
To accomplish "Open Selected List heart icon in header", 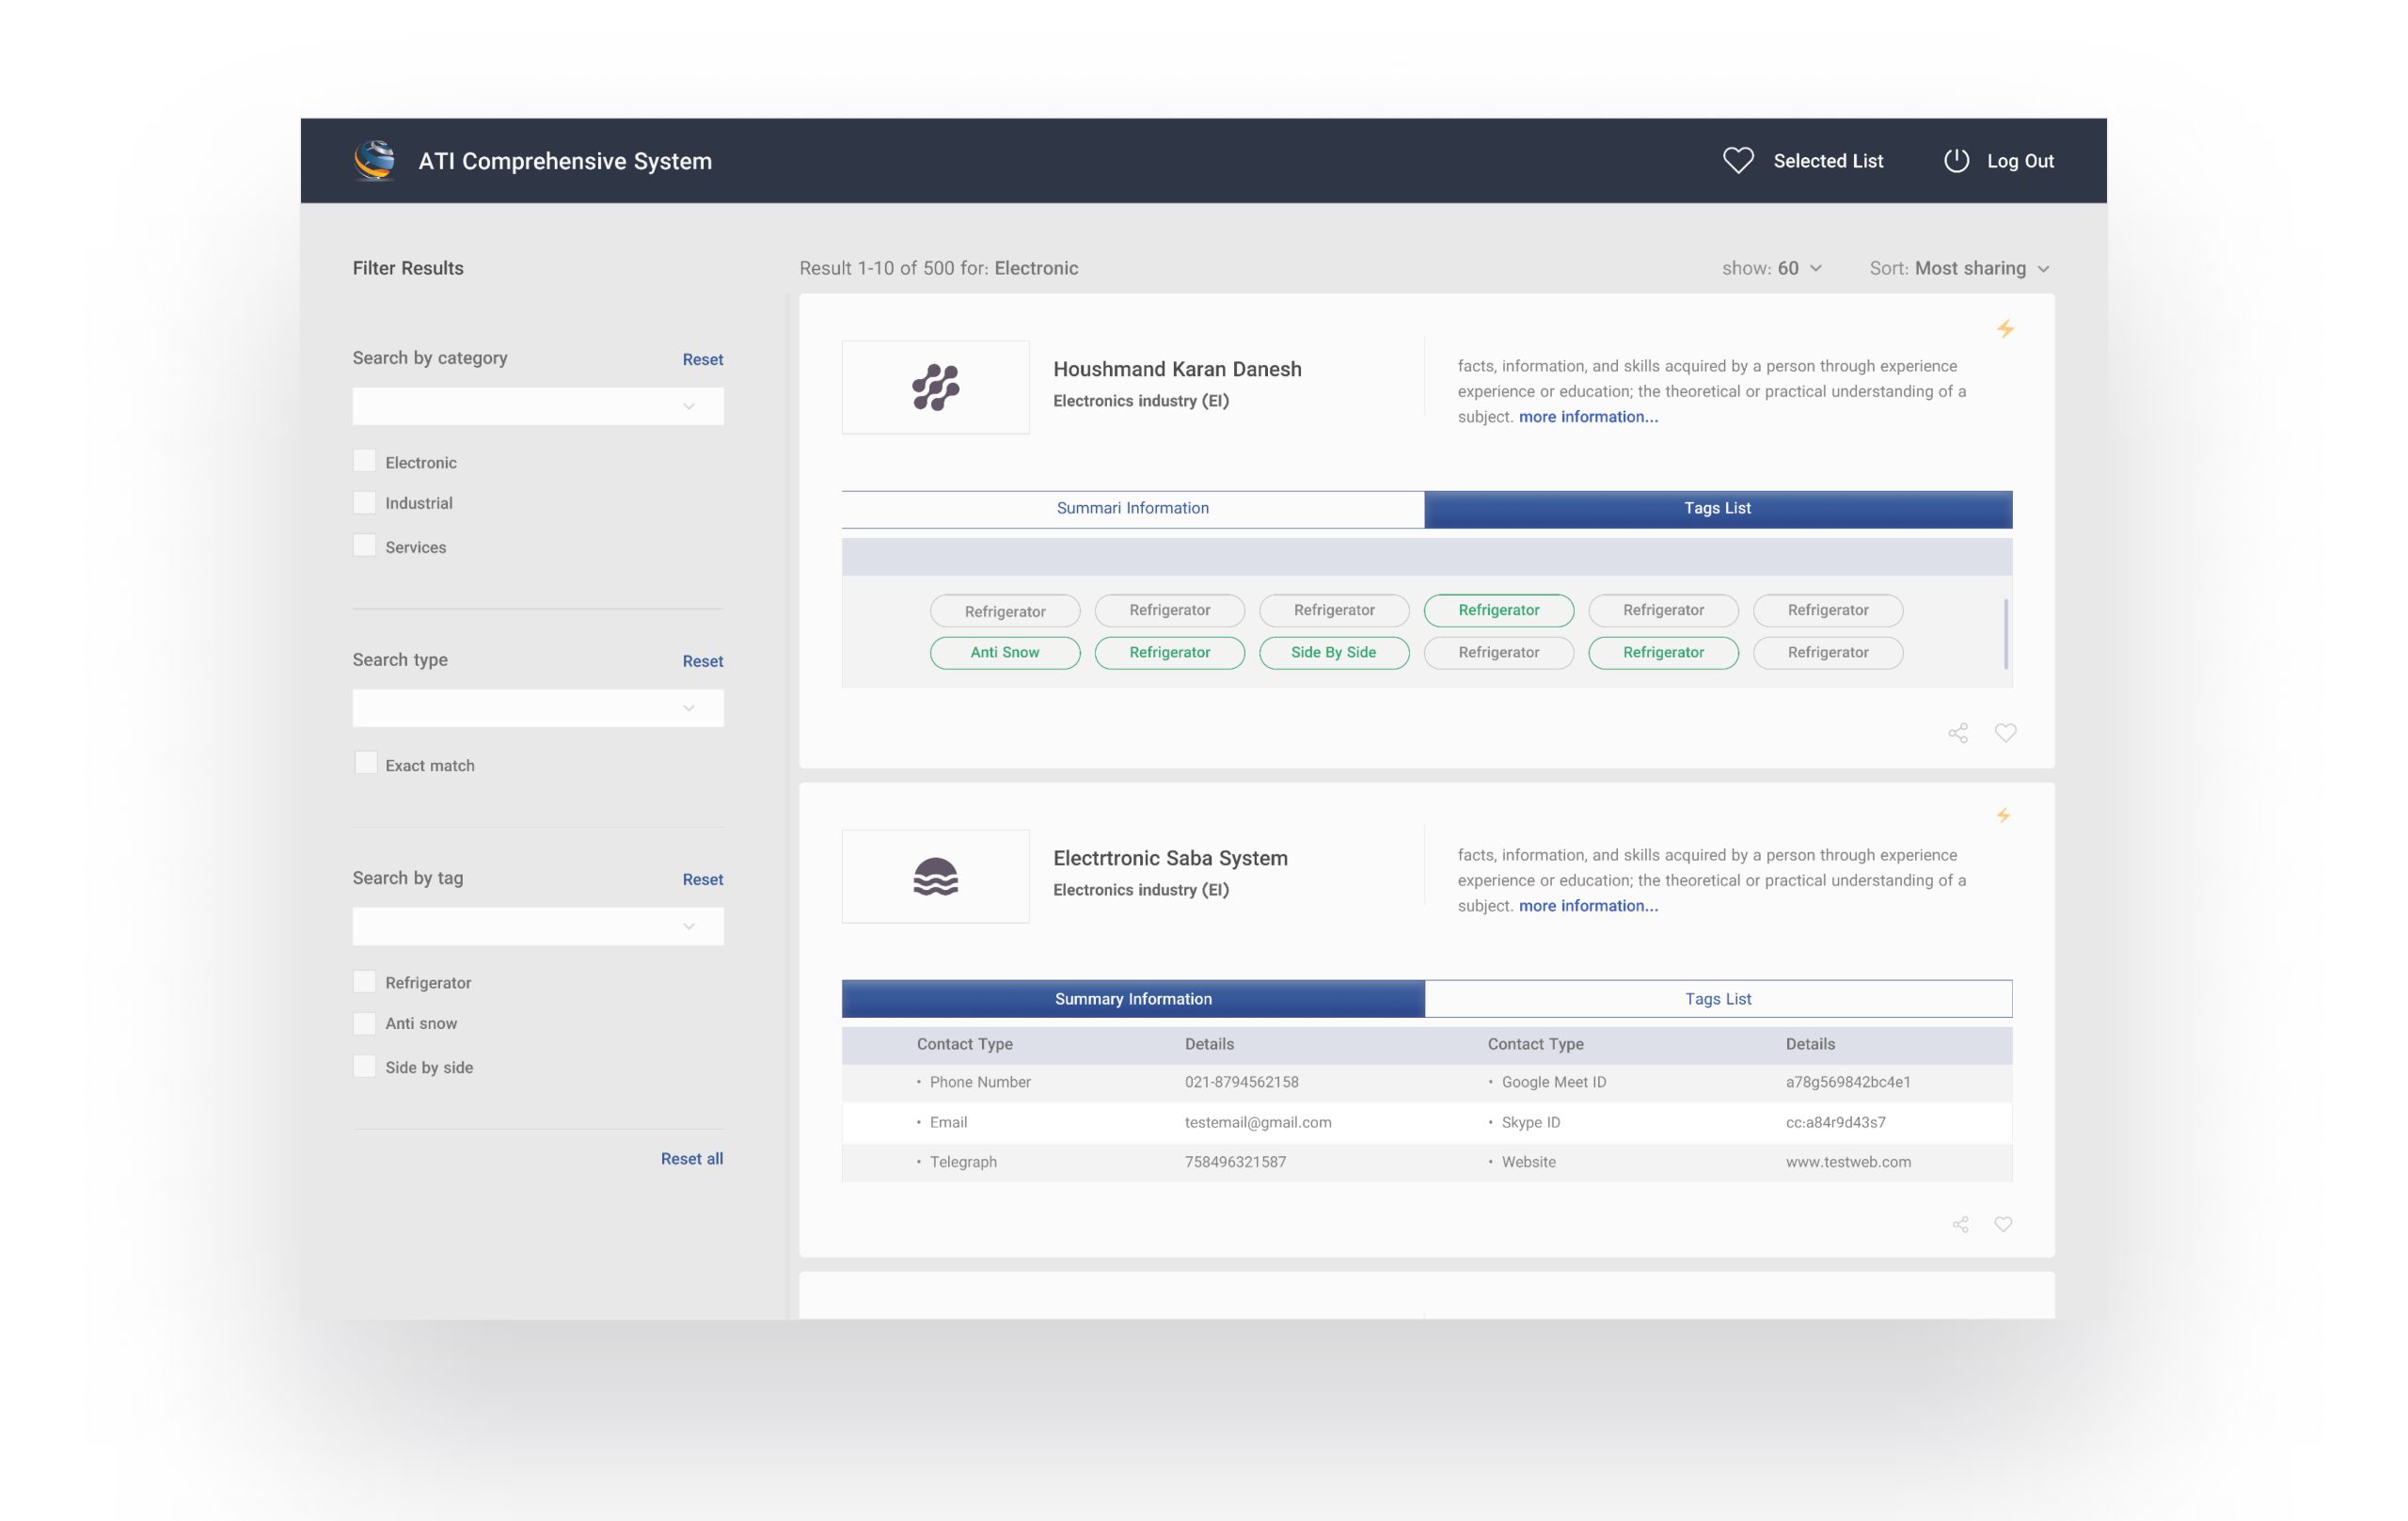I will coord(1738,161).
